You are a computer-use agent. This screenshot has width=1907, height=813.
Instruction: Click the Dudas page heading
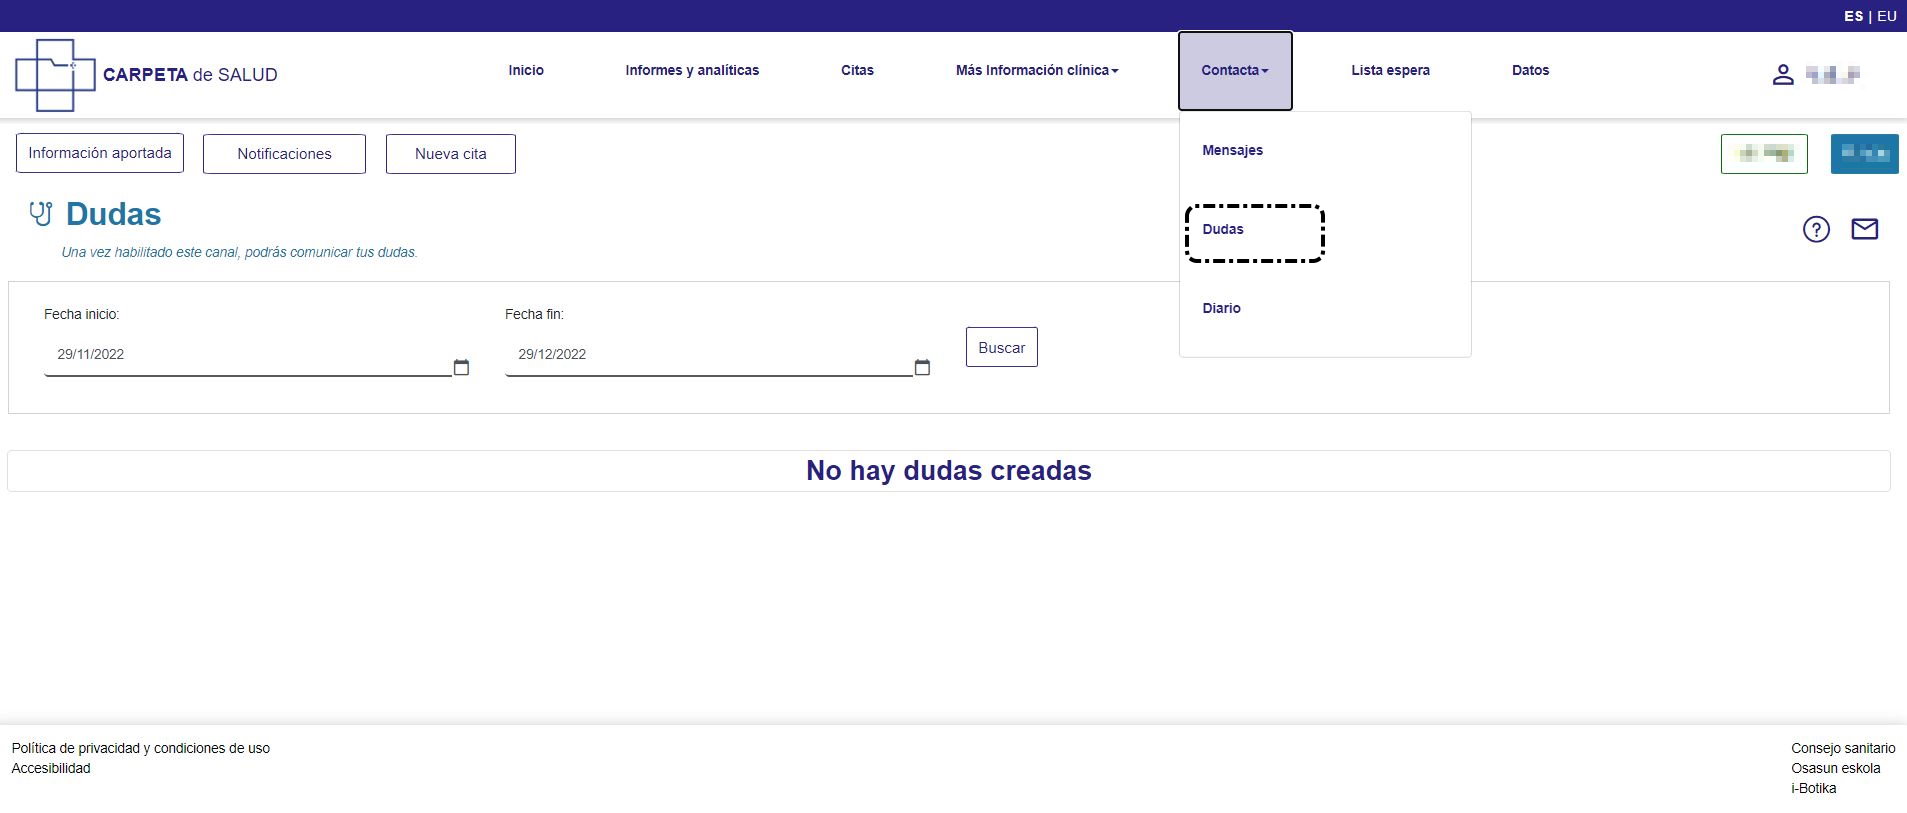[114, 214]
